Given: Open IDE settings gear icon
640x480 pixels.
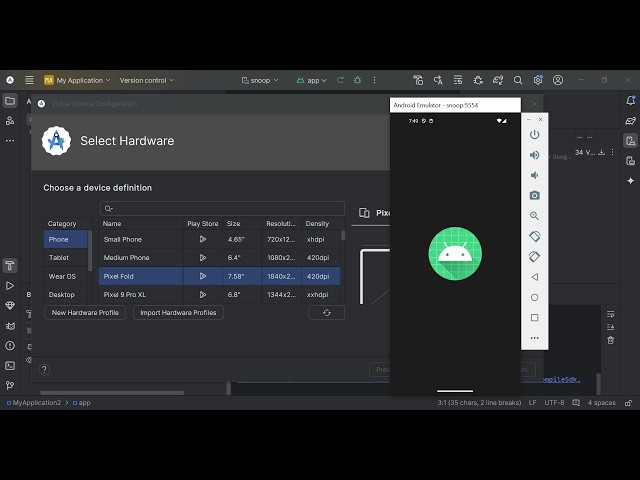Looking at the screenshot, I should click(538, 80).
